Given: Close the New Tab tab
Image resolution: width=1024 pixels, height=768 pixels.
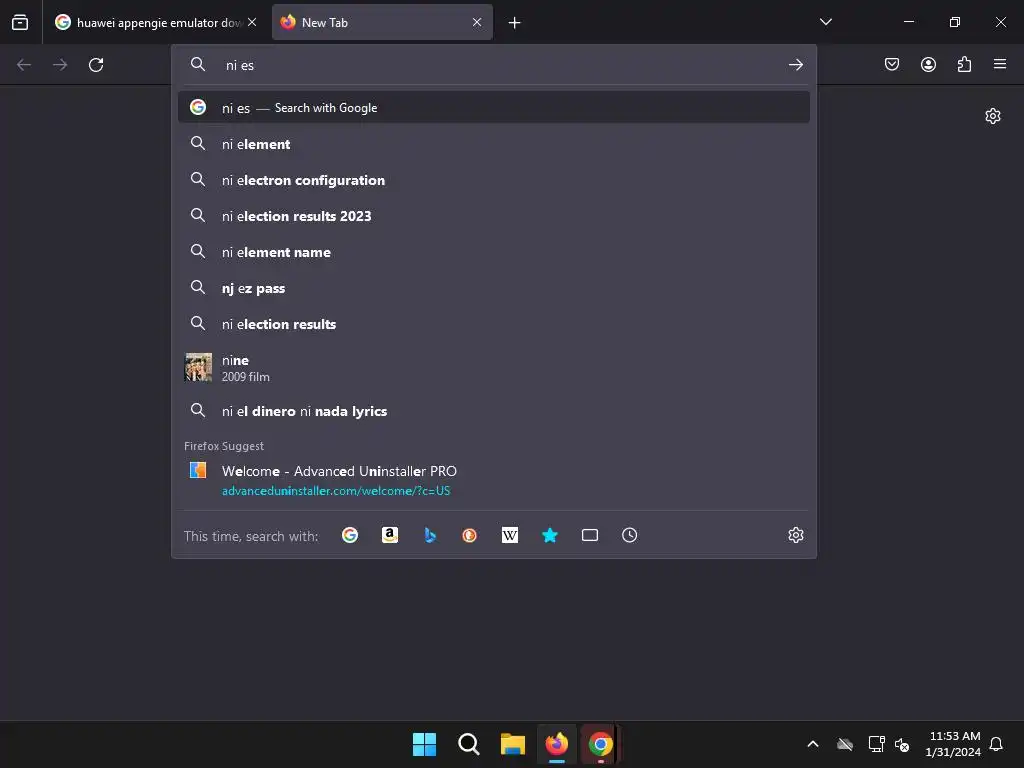Looking at the screenshot, I should coord(477,22).
